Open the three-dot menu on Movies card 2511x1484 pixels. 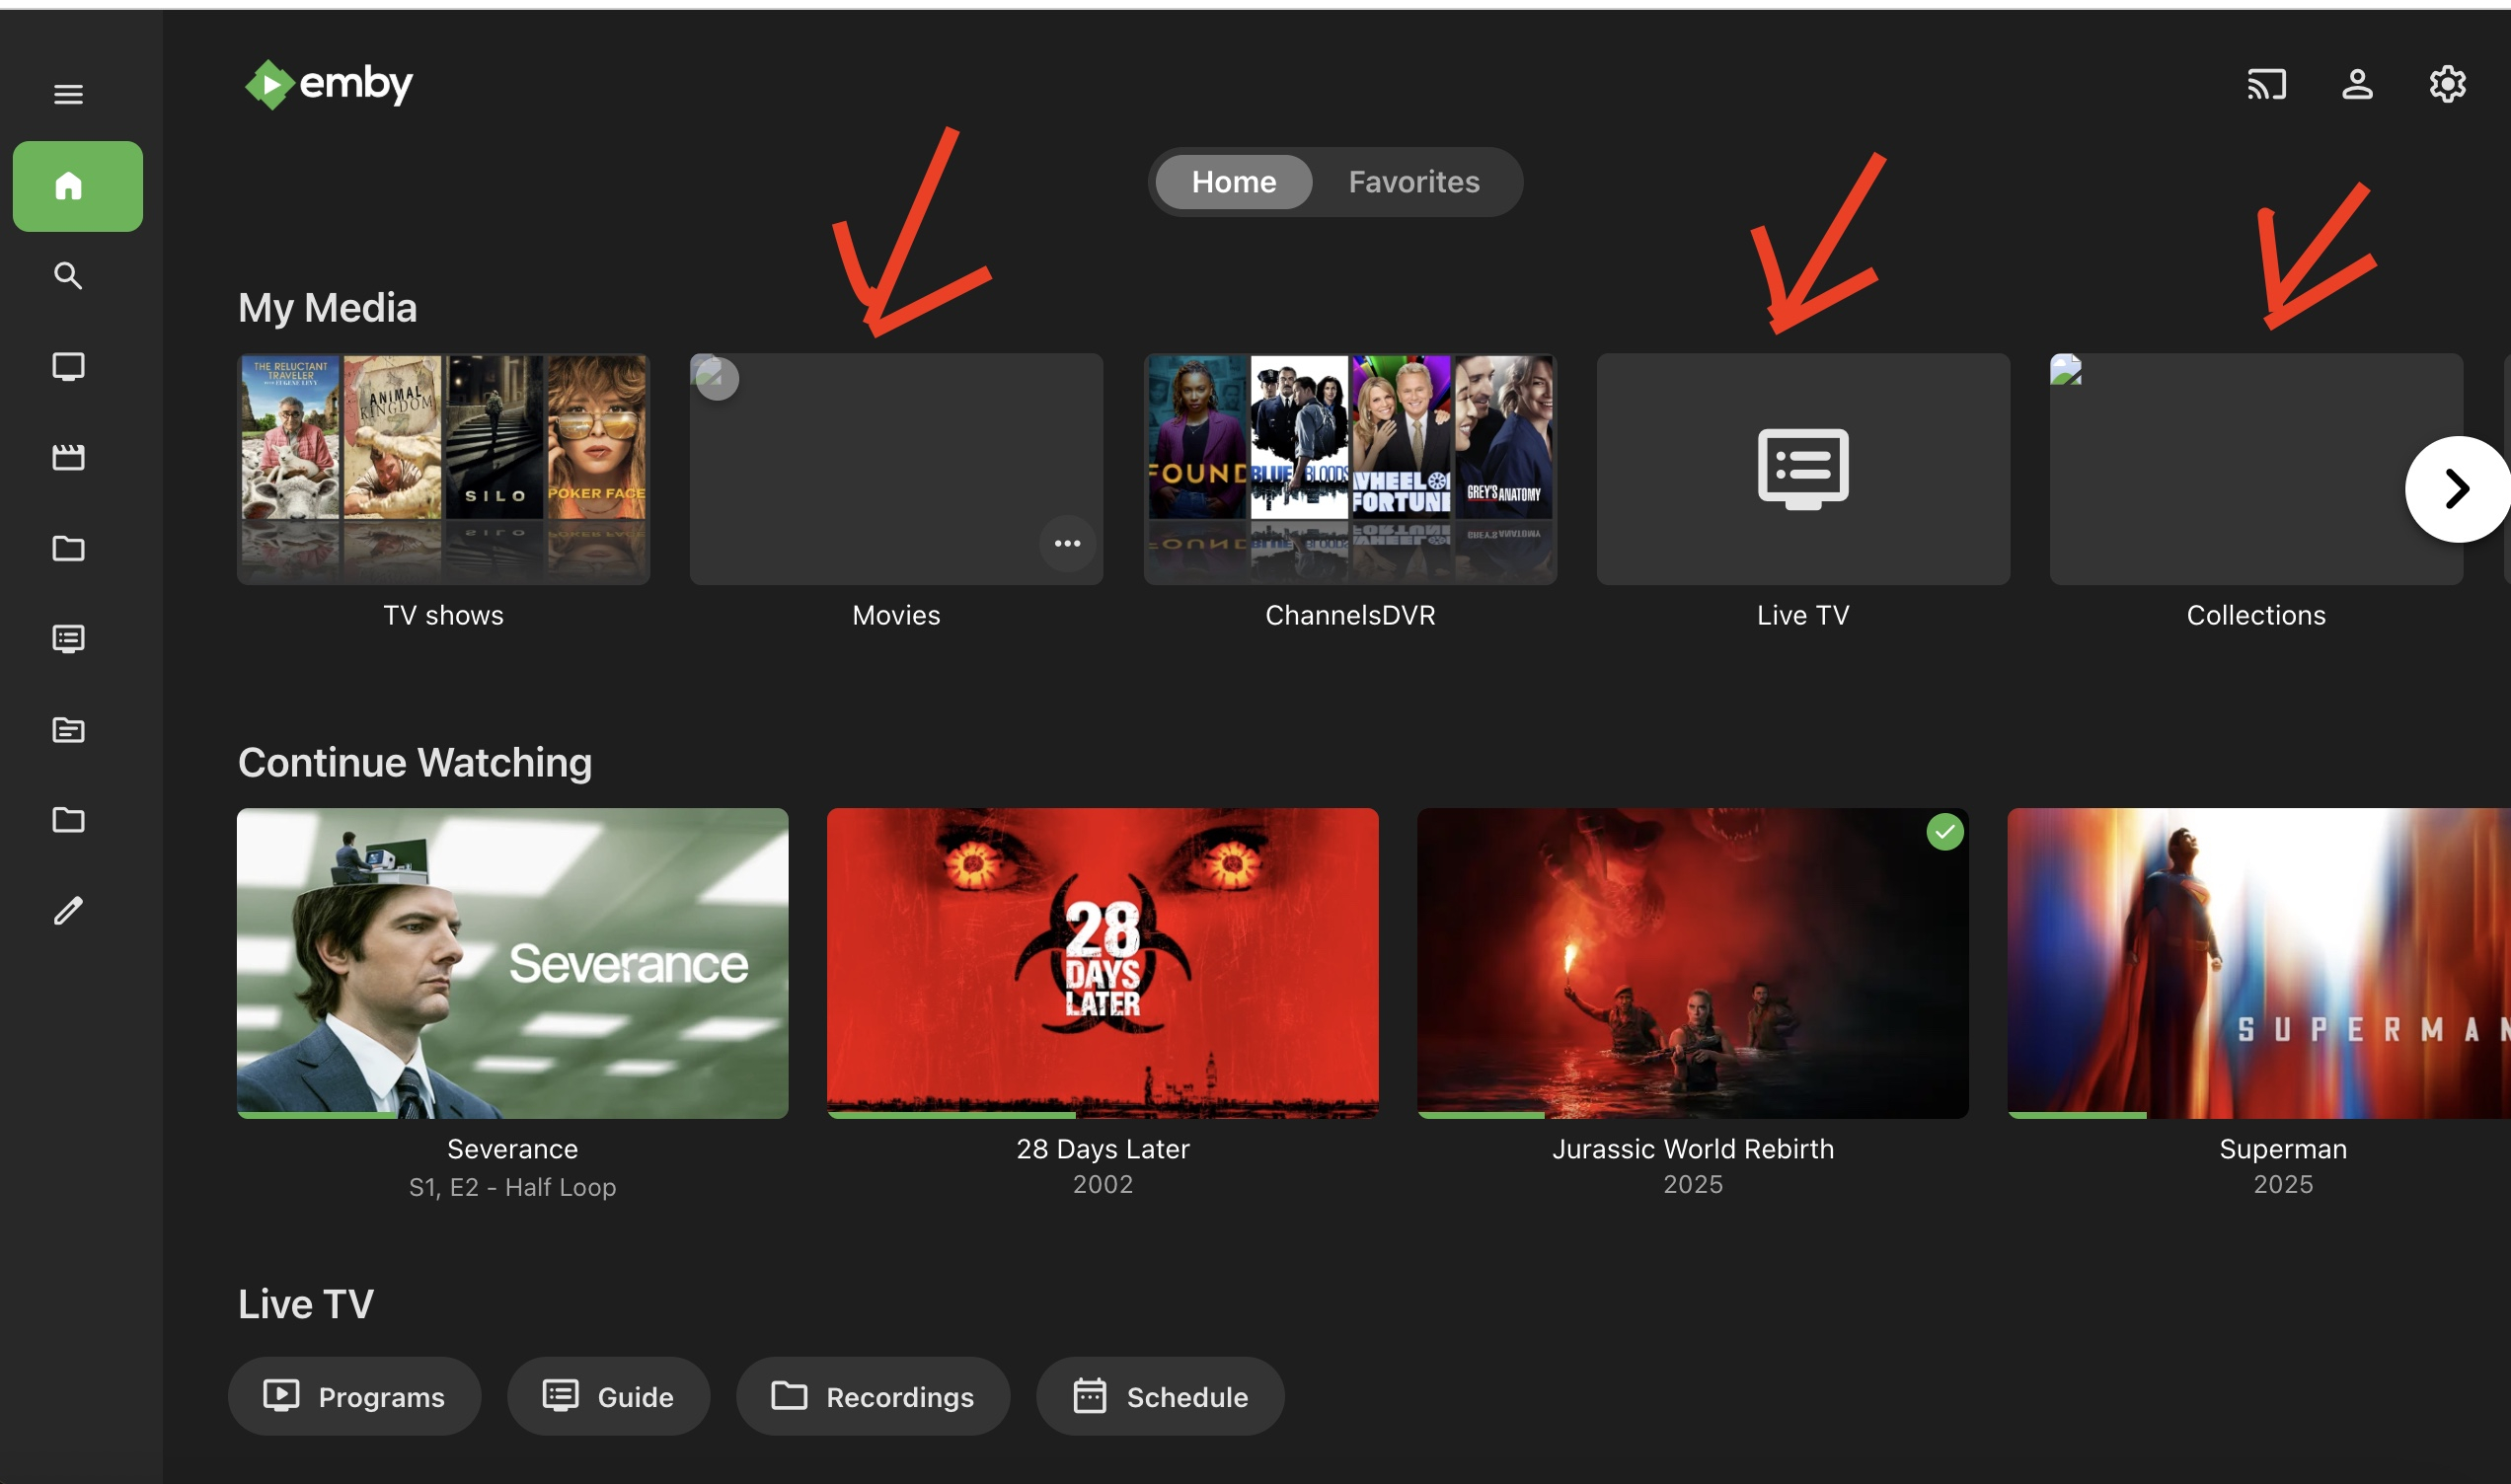1067,543
